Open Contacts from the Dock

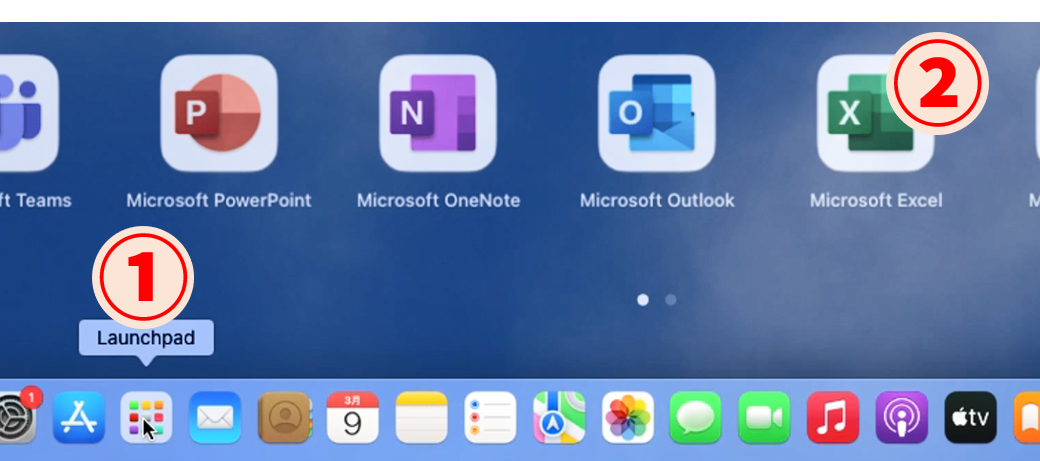tap(285, 417)
